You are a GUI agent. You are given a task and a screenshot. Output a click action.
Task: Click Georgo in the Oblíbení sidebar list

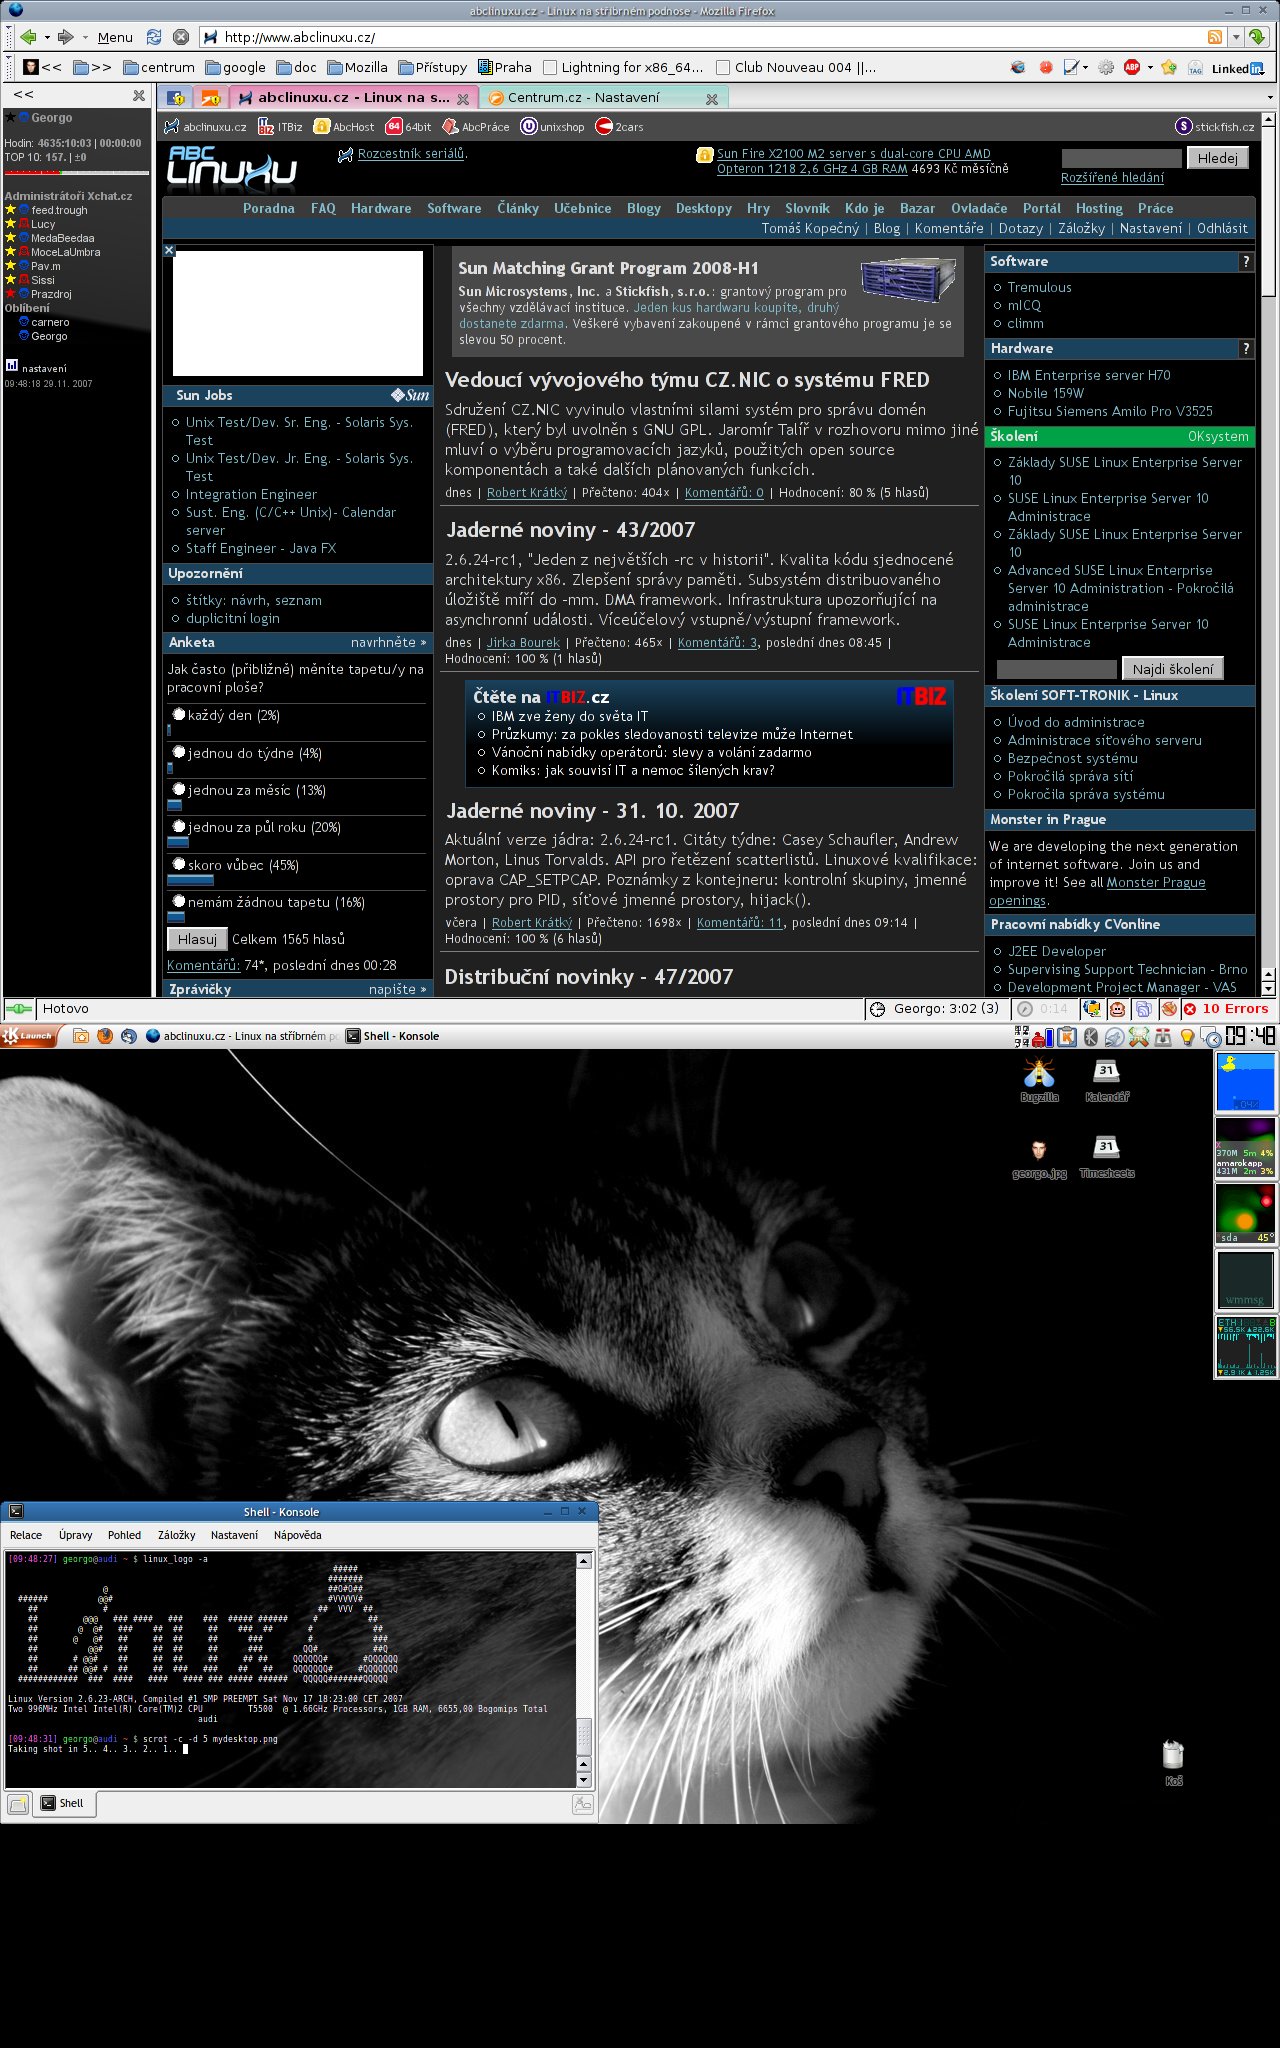click(49, 336)
